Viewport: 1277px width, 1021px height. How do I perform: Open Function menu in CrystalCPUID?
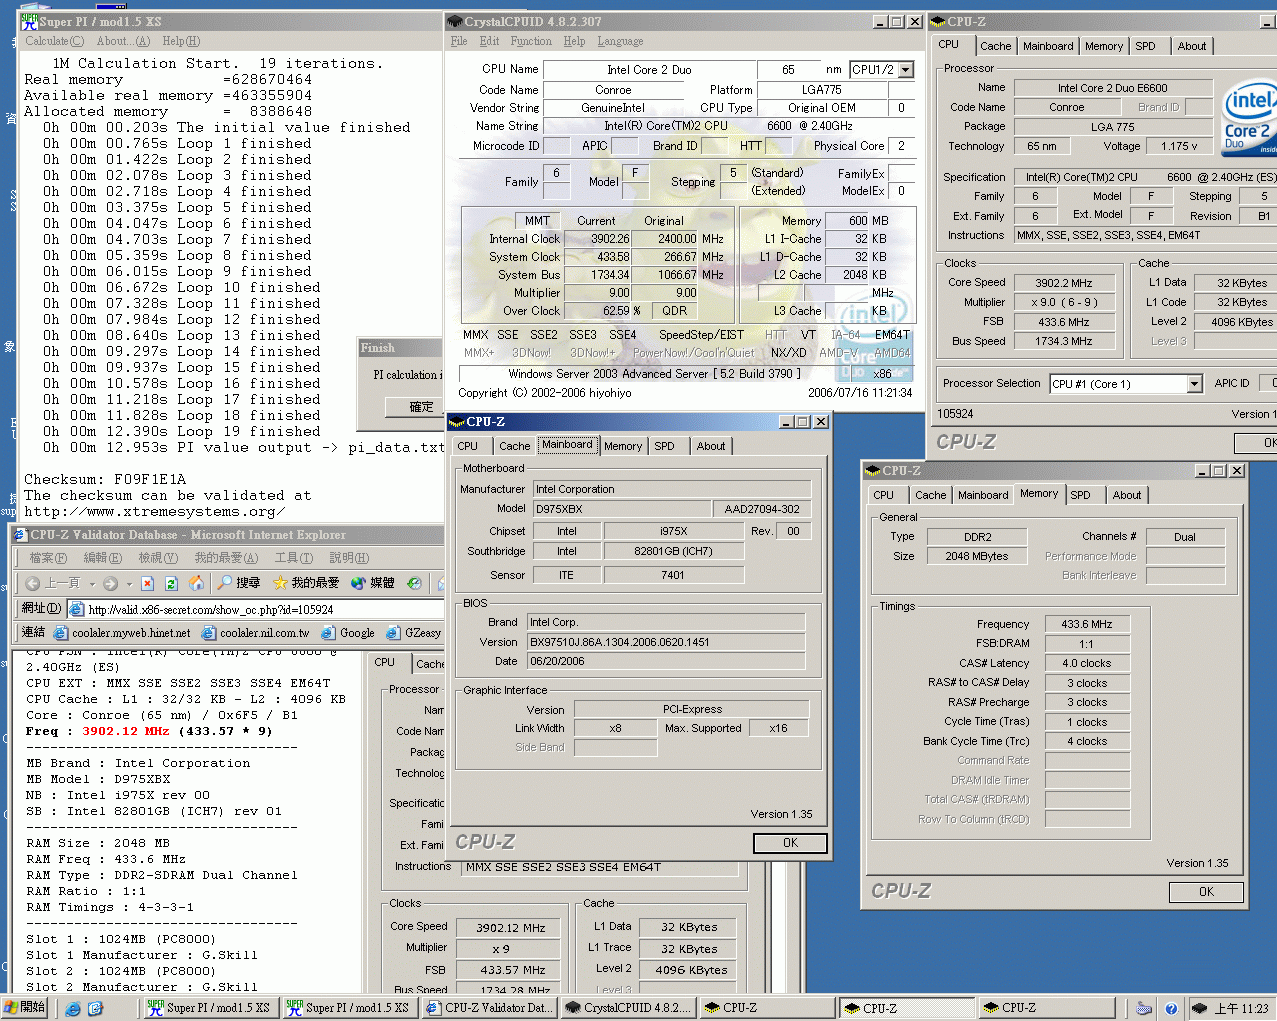pos(531,41)
